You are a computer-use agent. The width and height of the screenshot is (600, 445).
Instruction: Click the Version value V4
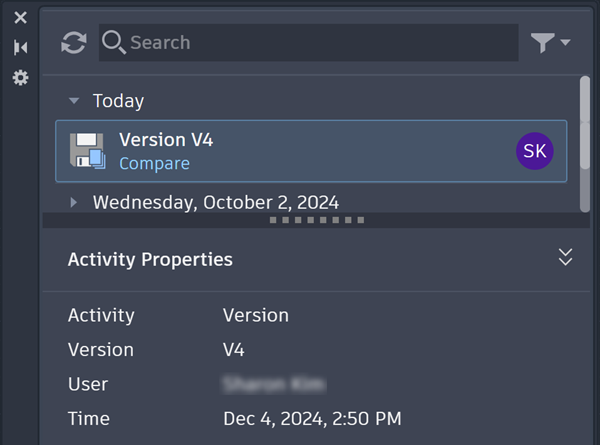click(x=234, y=350)
